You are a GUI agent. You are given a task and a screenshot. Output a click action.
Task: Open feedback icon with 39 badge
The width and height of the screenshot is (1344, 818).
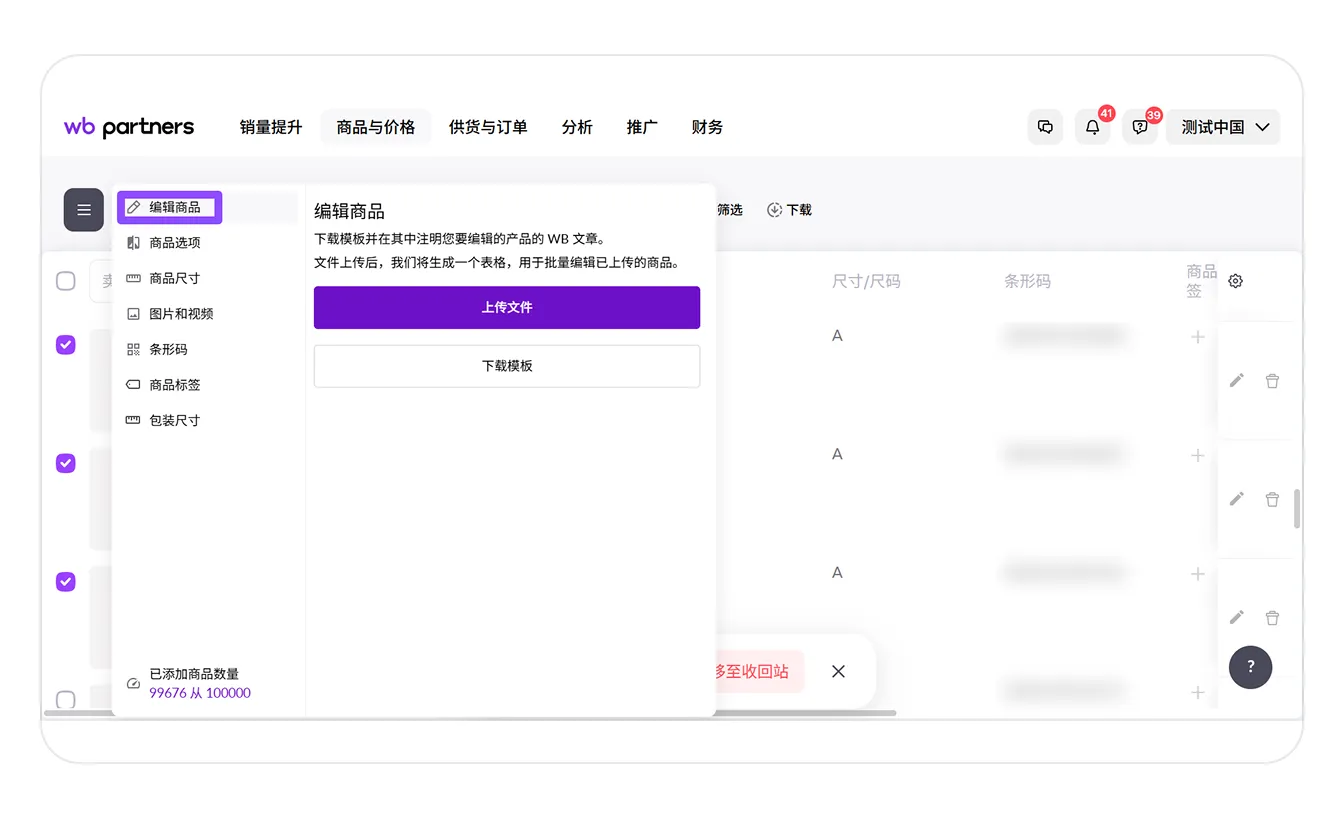pos(1140,127)
